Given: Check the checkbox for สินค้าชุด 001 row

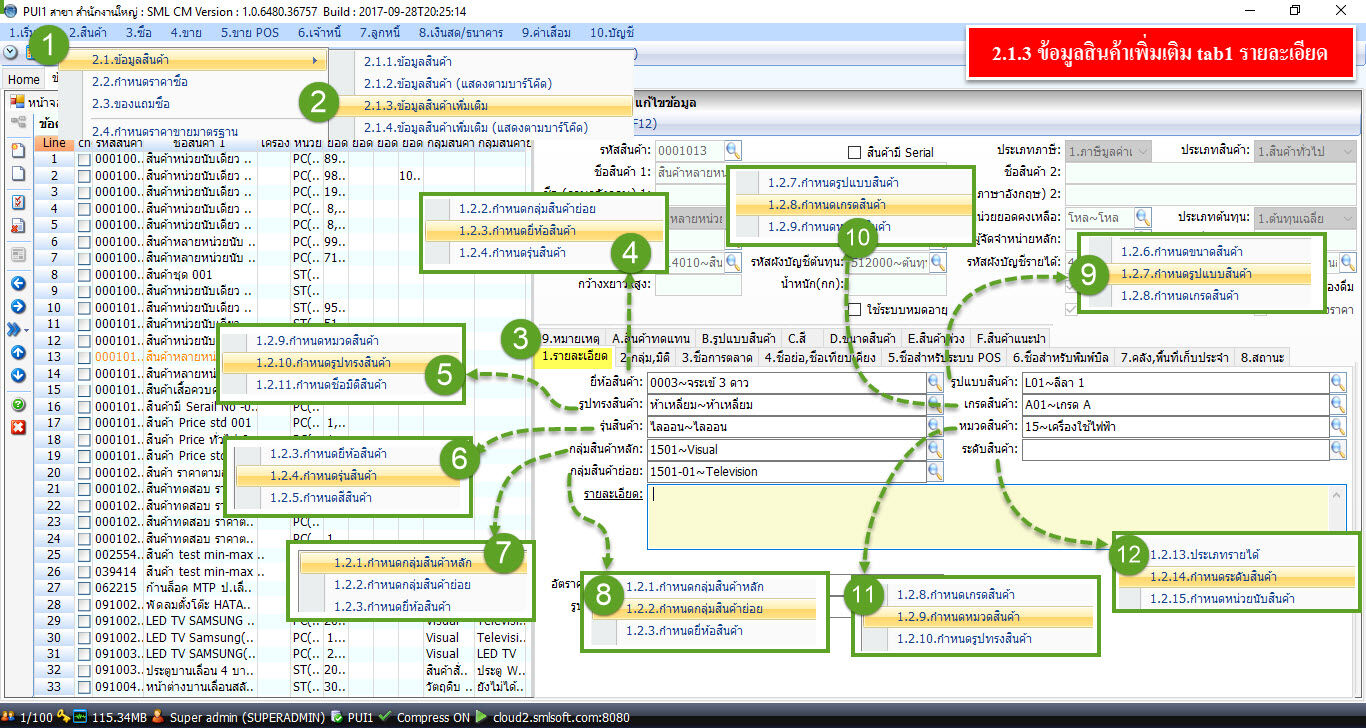Looking at the screenshot, I should [x=84, y=275].
